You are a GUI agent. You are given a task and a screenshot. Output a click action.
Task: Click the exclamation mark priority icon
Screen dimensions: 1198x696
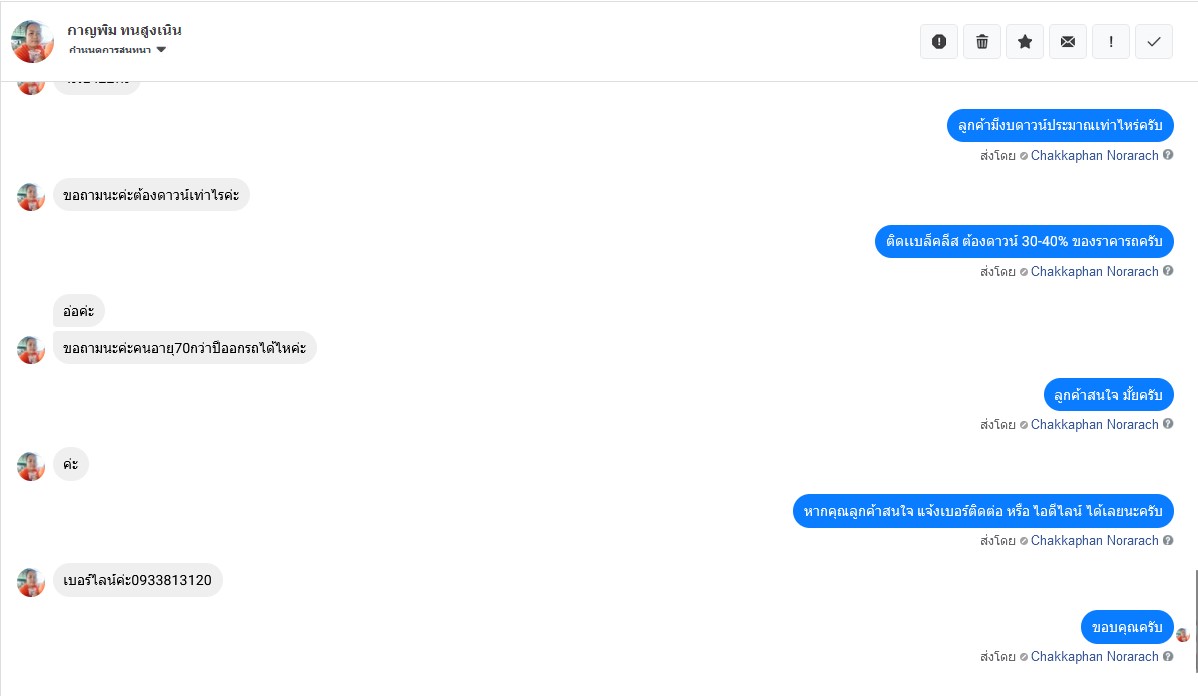pyautogui.click(x=1111, y=42)
